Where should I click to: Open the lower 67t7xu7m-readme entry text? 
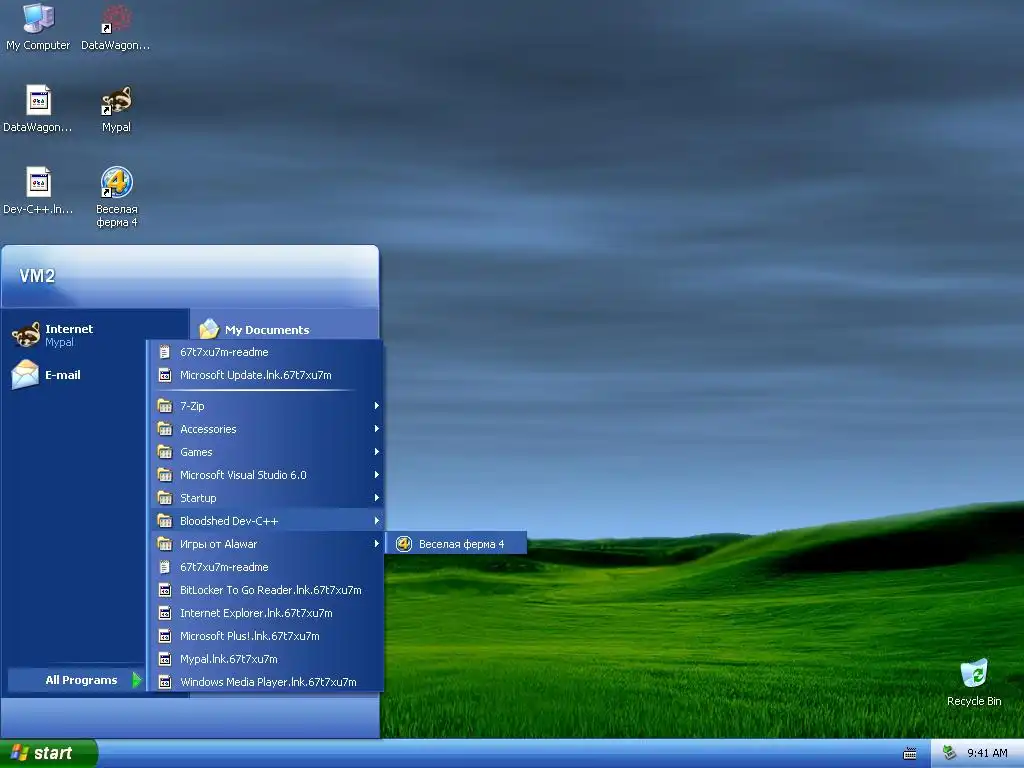click(x=224, y=567)
